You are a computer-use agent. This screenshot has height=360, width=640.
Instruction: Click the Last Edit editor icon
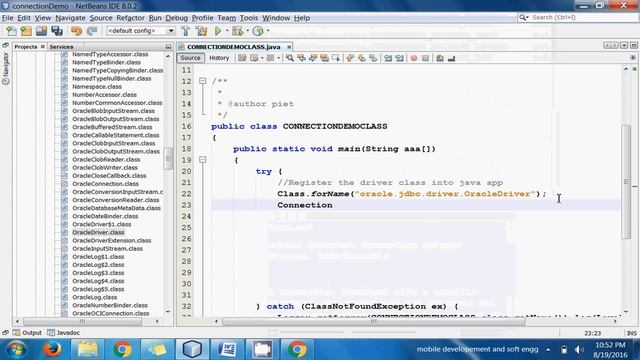point(242,58)
